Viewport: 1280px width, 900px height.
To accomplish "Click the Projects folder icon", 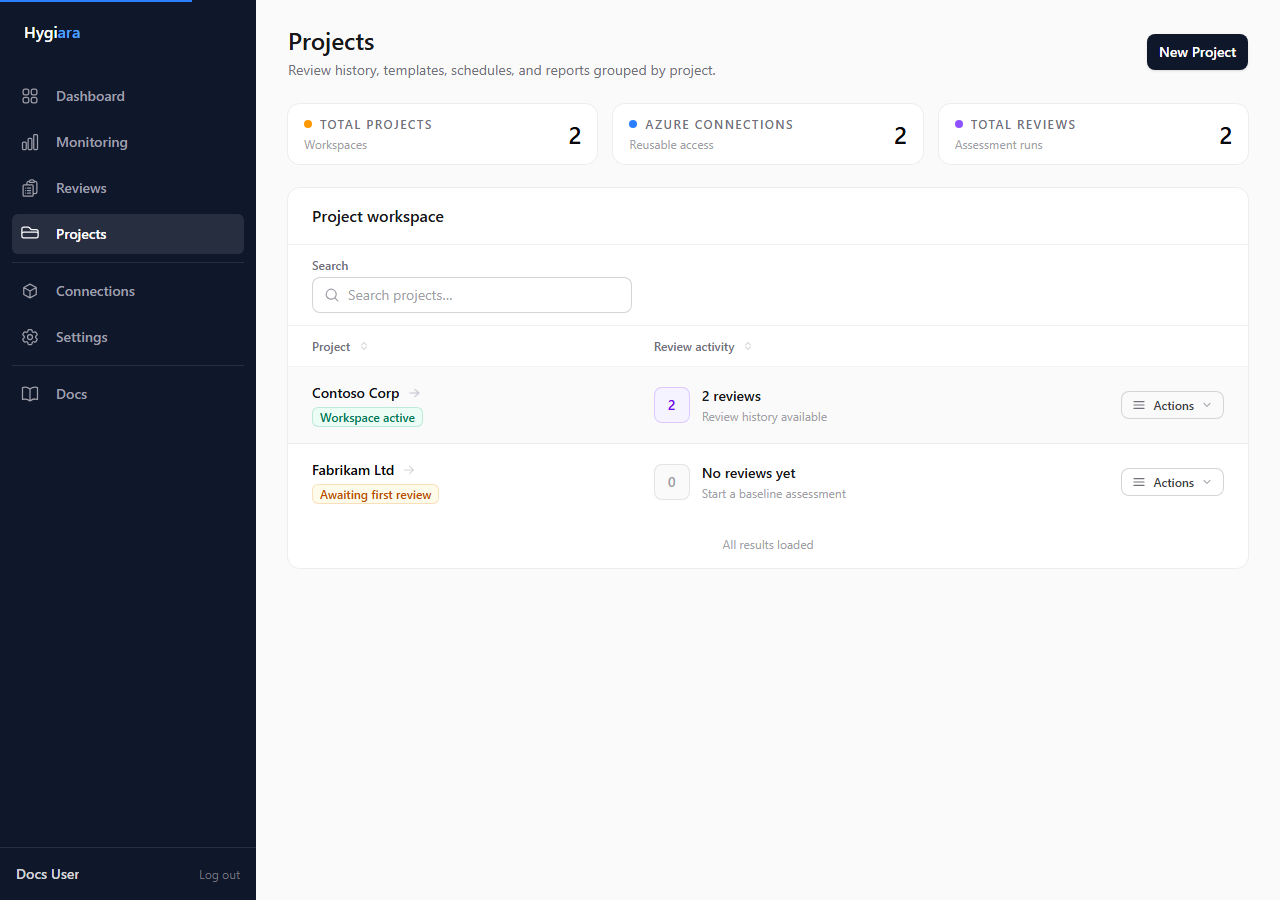I will click(x=30, y=234).
